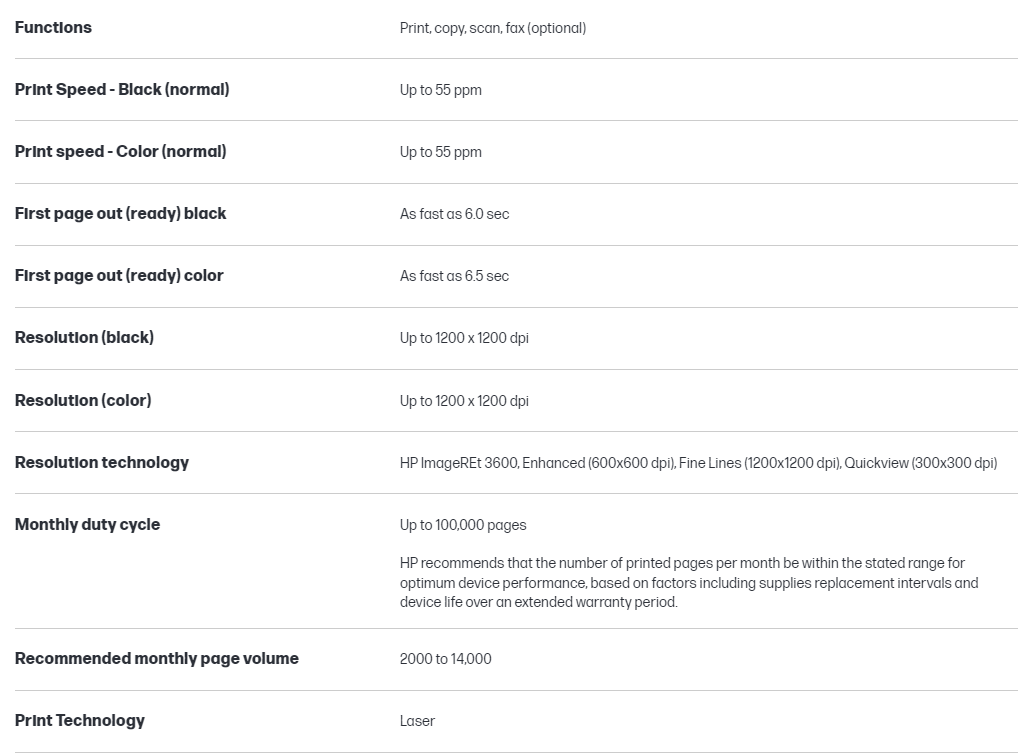Image resolution: width=1033 pixels, height=756 pixels.
Task: Click the "Up to 55 ppm" black speed value
Action: [441, 90]
